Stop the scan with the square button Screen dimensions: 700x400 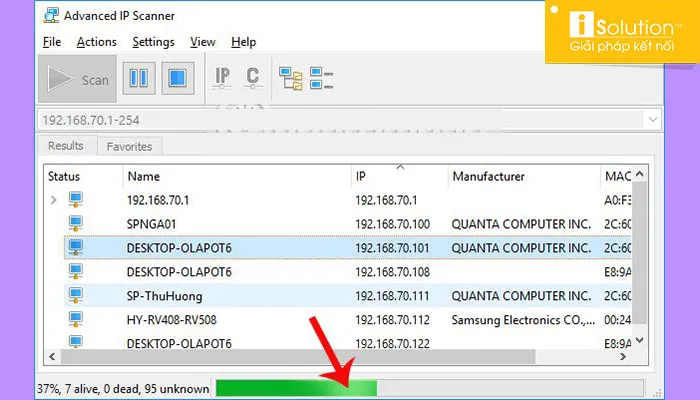(x=178, y=79)
